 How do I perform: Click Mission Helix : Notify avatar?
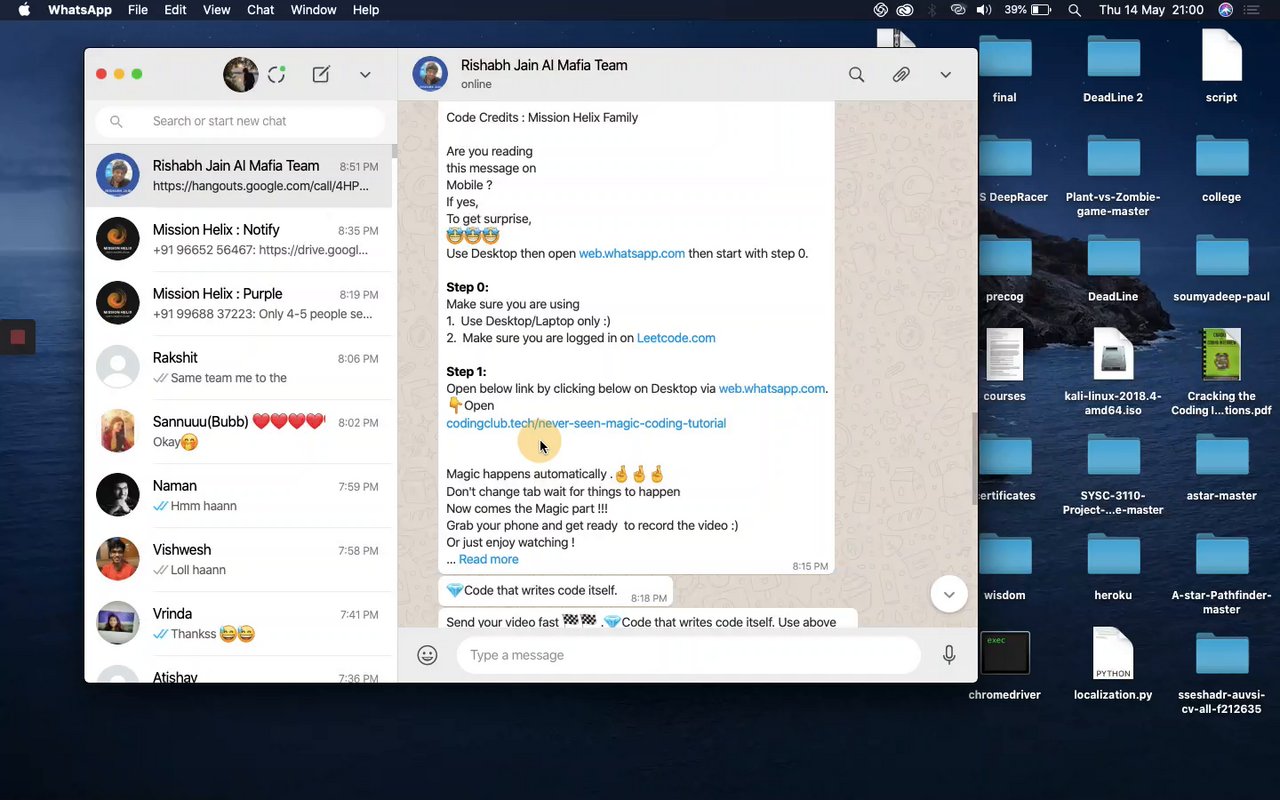coord(118,239)
